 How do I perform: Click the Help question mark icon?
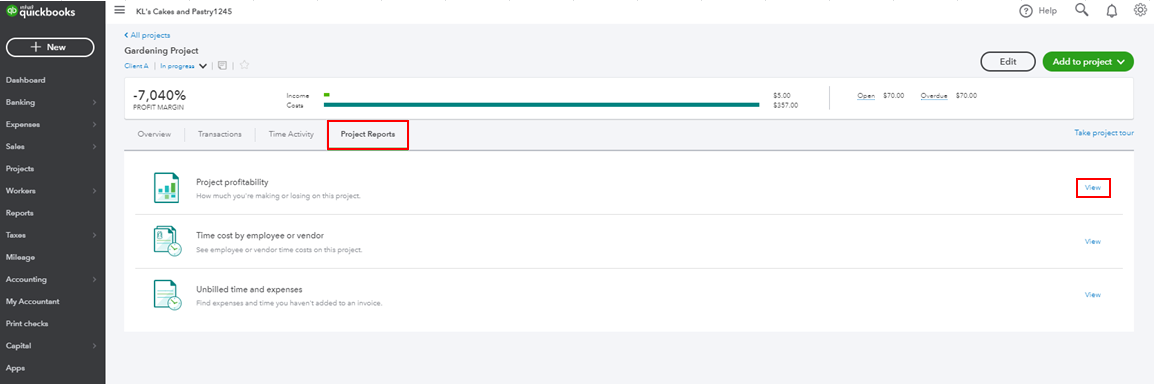pyautogui.click(x=1026, y=11)
